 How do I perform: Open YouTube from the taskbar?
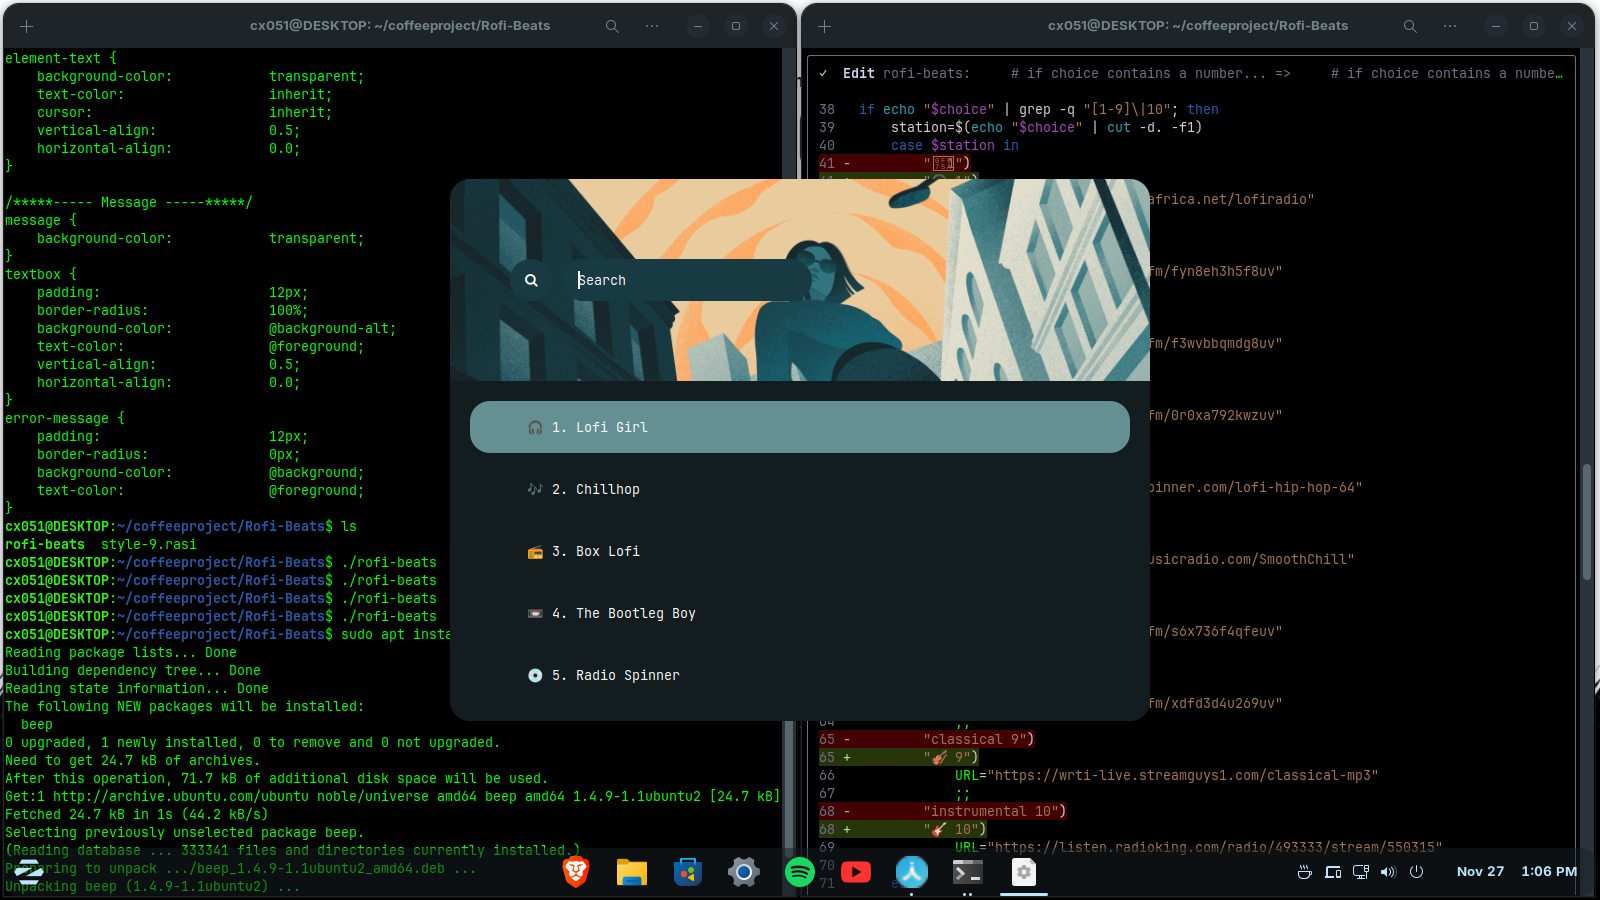pos(855,872)
